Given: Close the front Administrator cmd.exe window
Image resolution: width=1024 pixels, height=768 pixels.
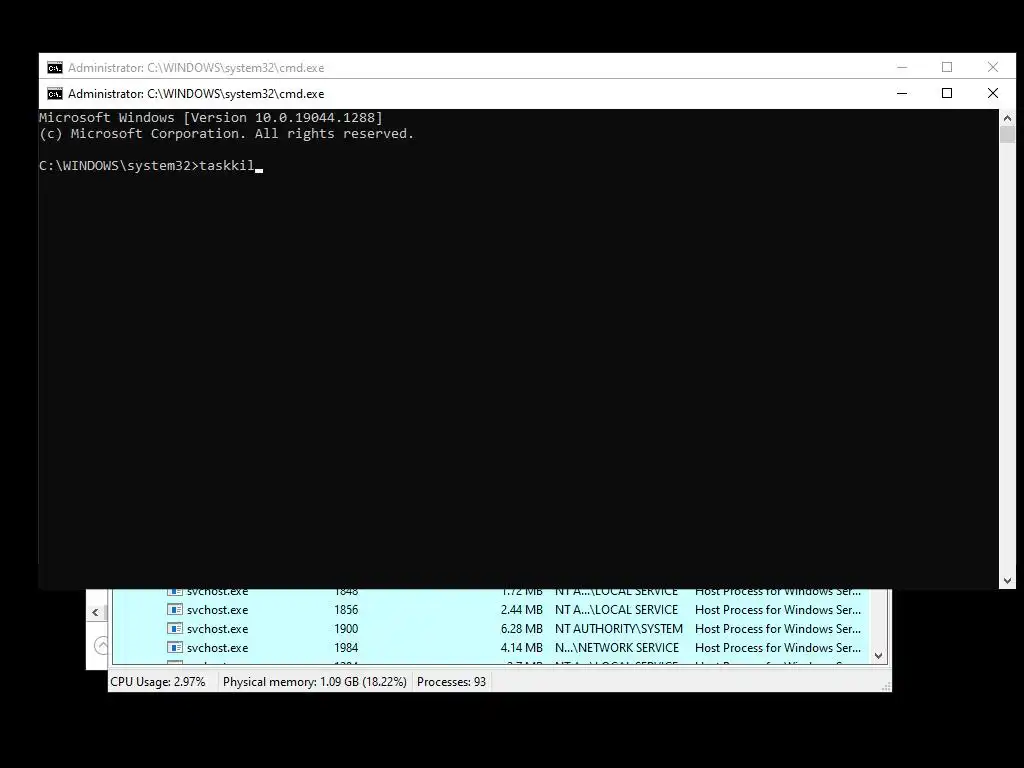Looking at the screenshot, I should (x=993, y=93).
